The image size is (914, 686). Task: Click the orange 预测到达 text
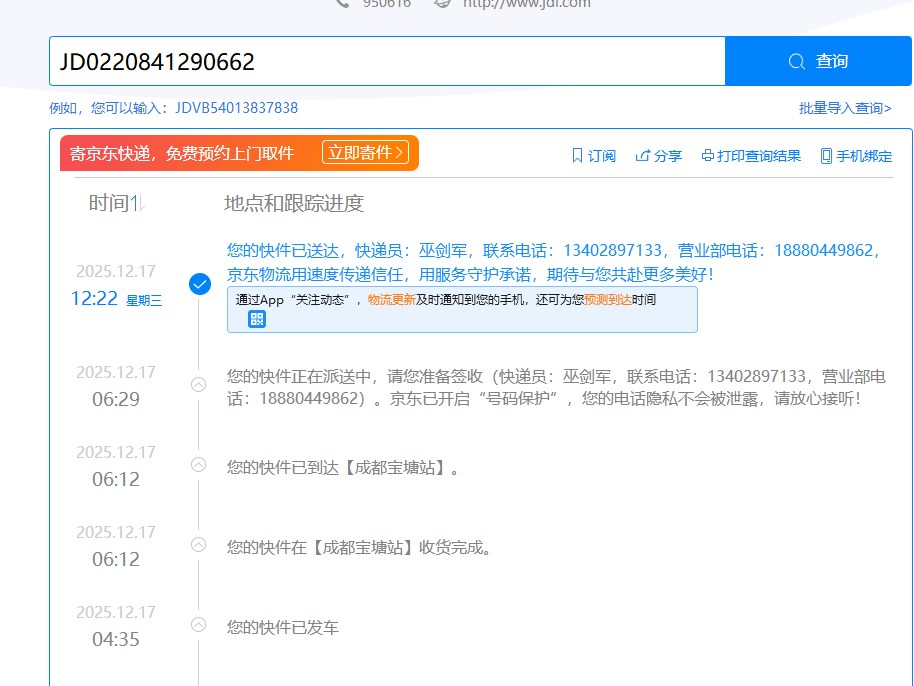point(608,299)
